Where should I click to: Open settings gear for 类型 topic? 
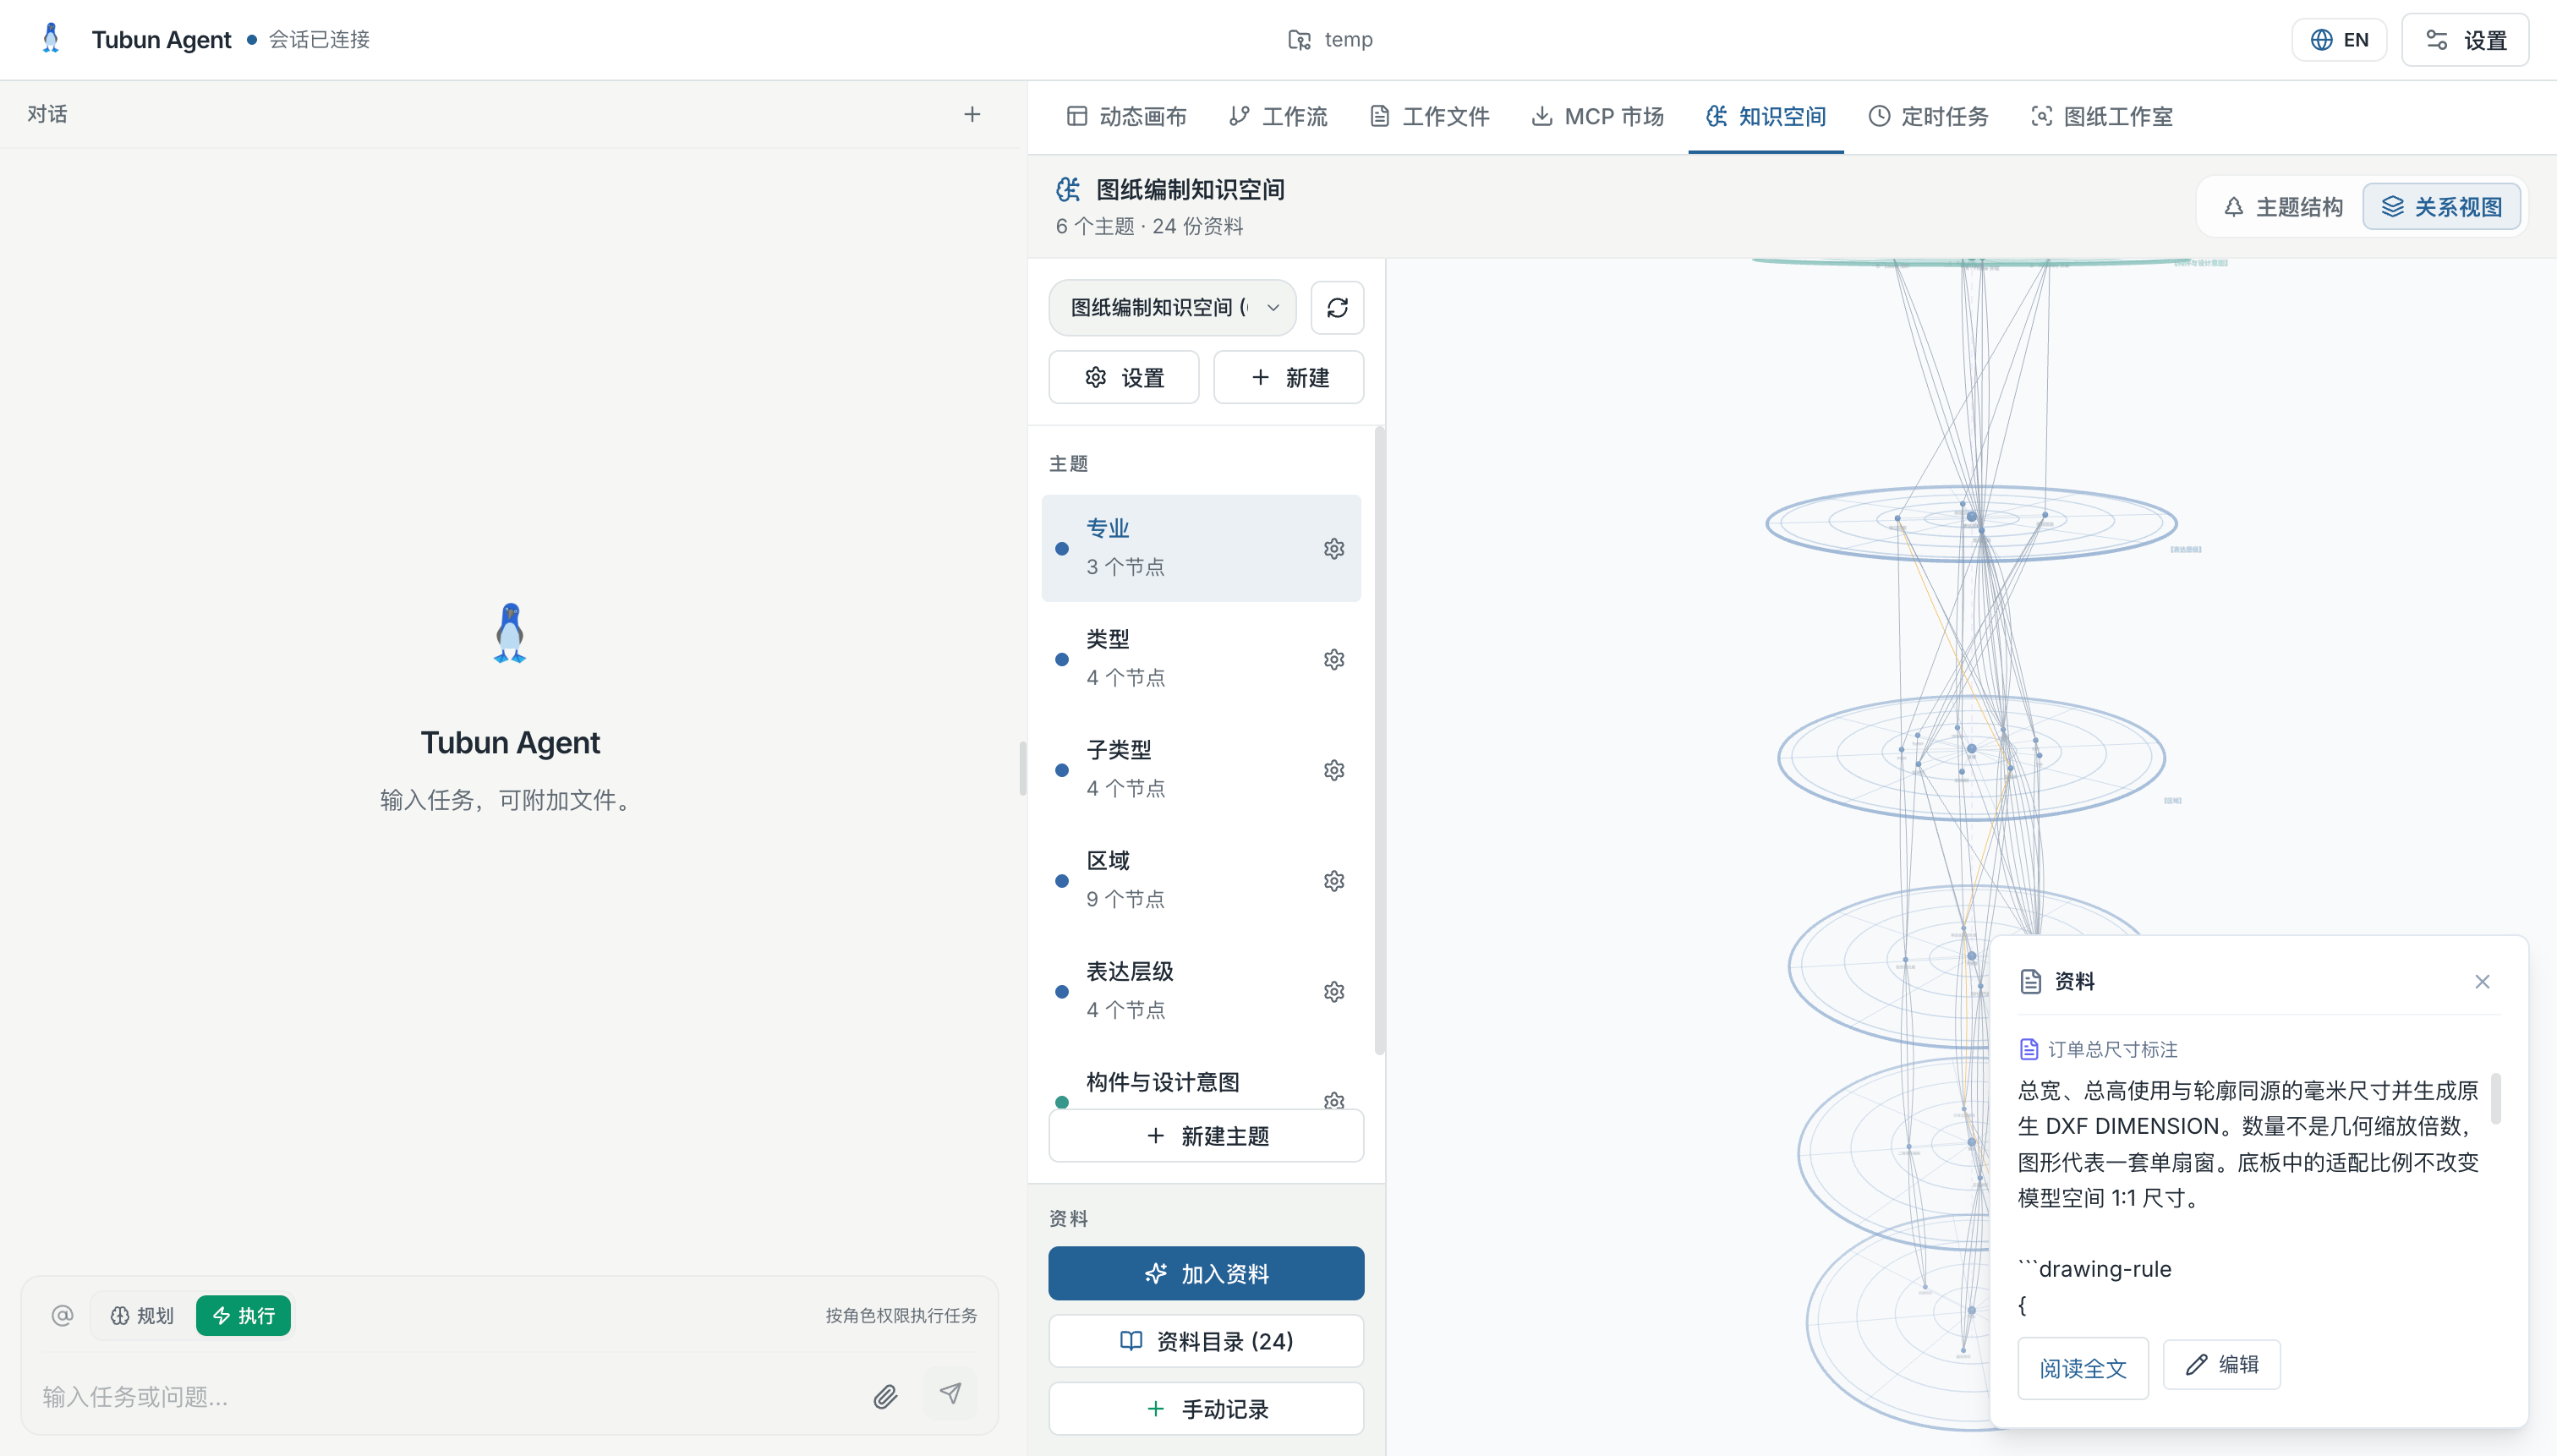[x=1333, y=659]
